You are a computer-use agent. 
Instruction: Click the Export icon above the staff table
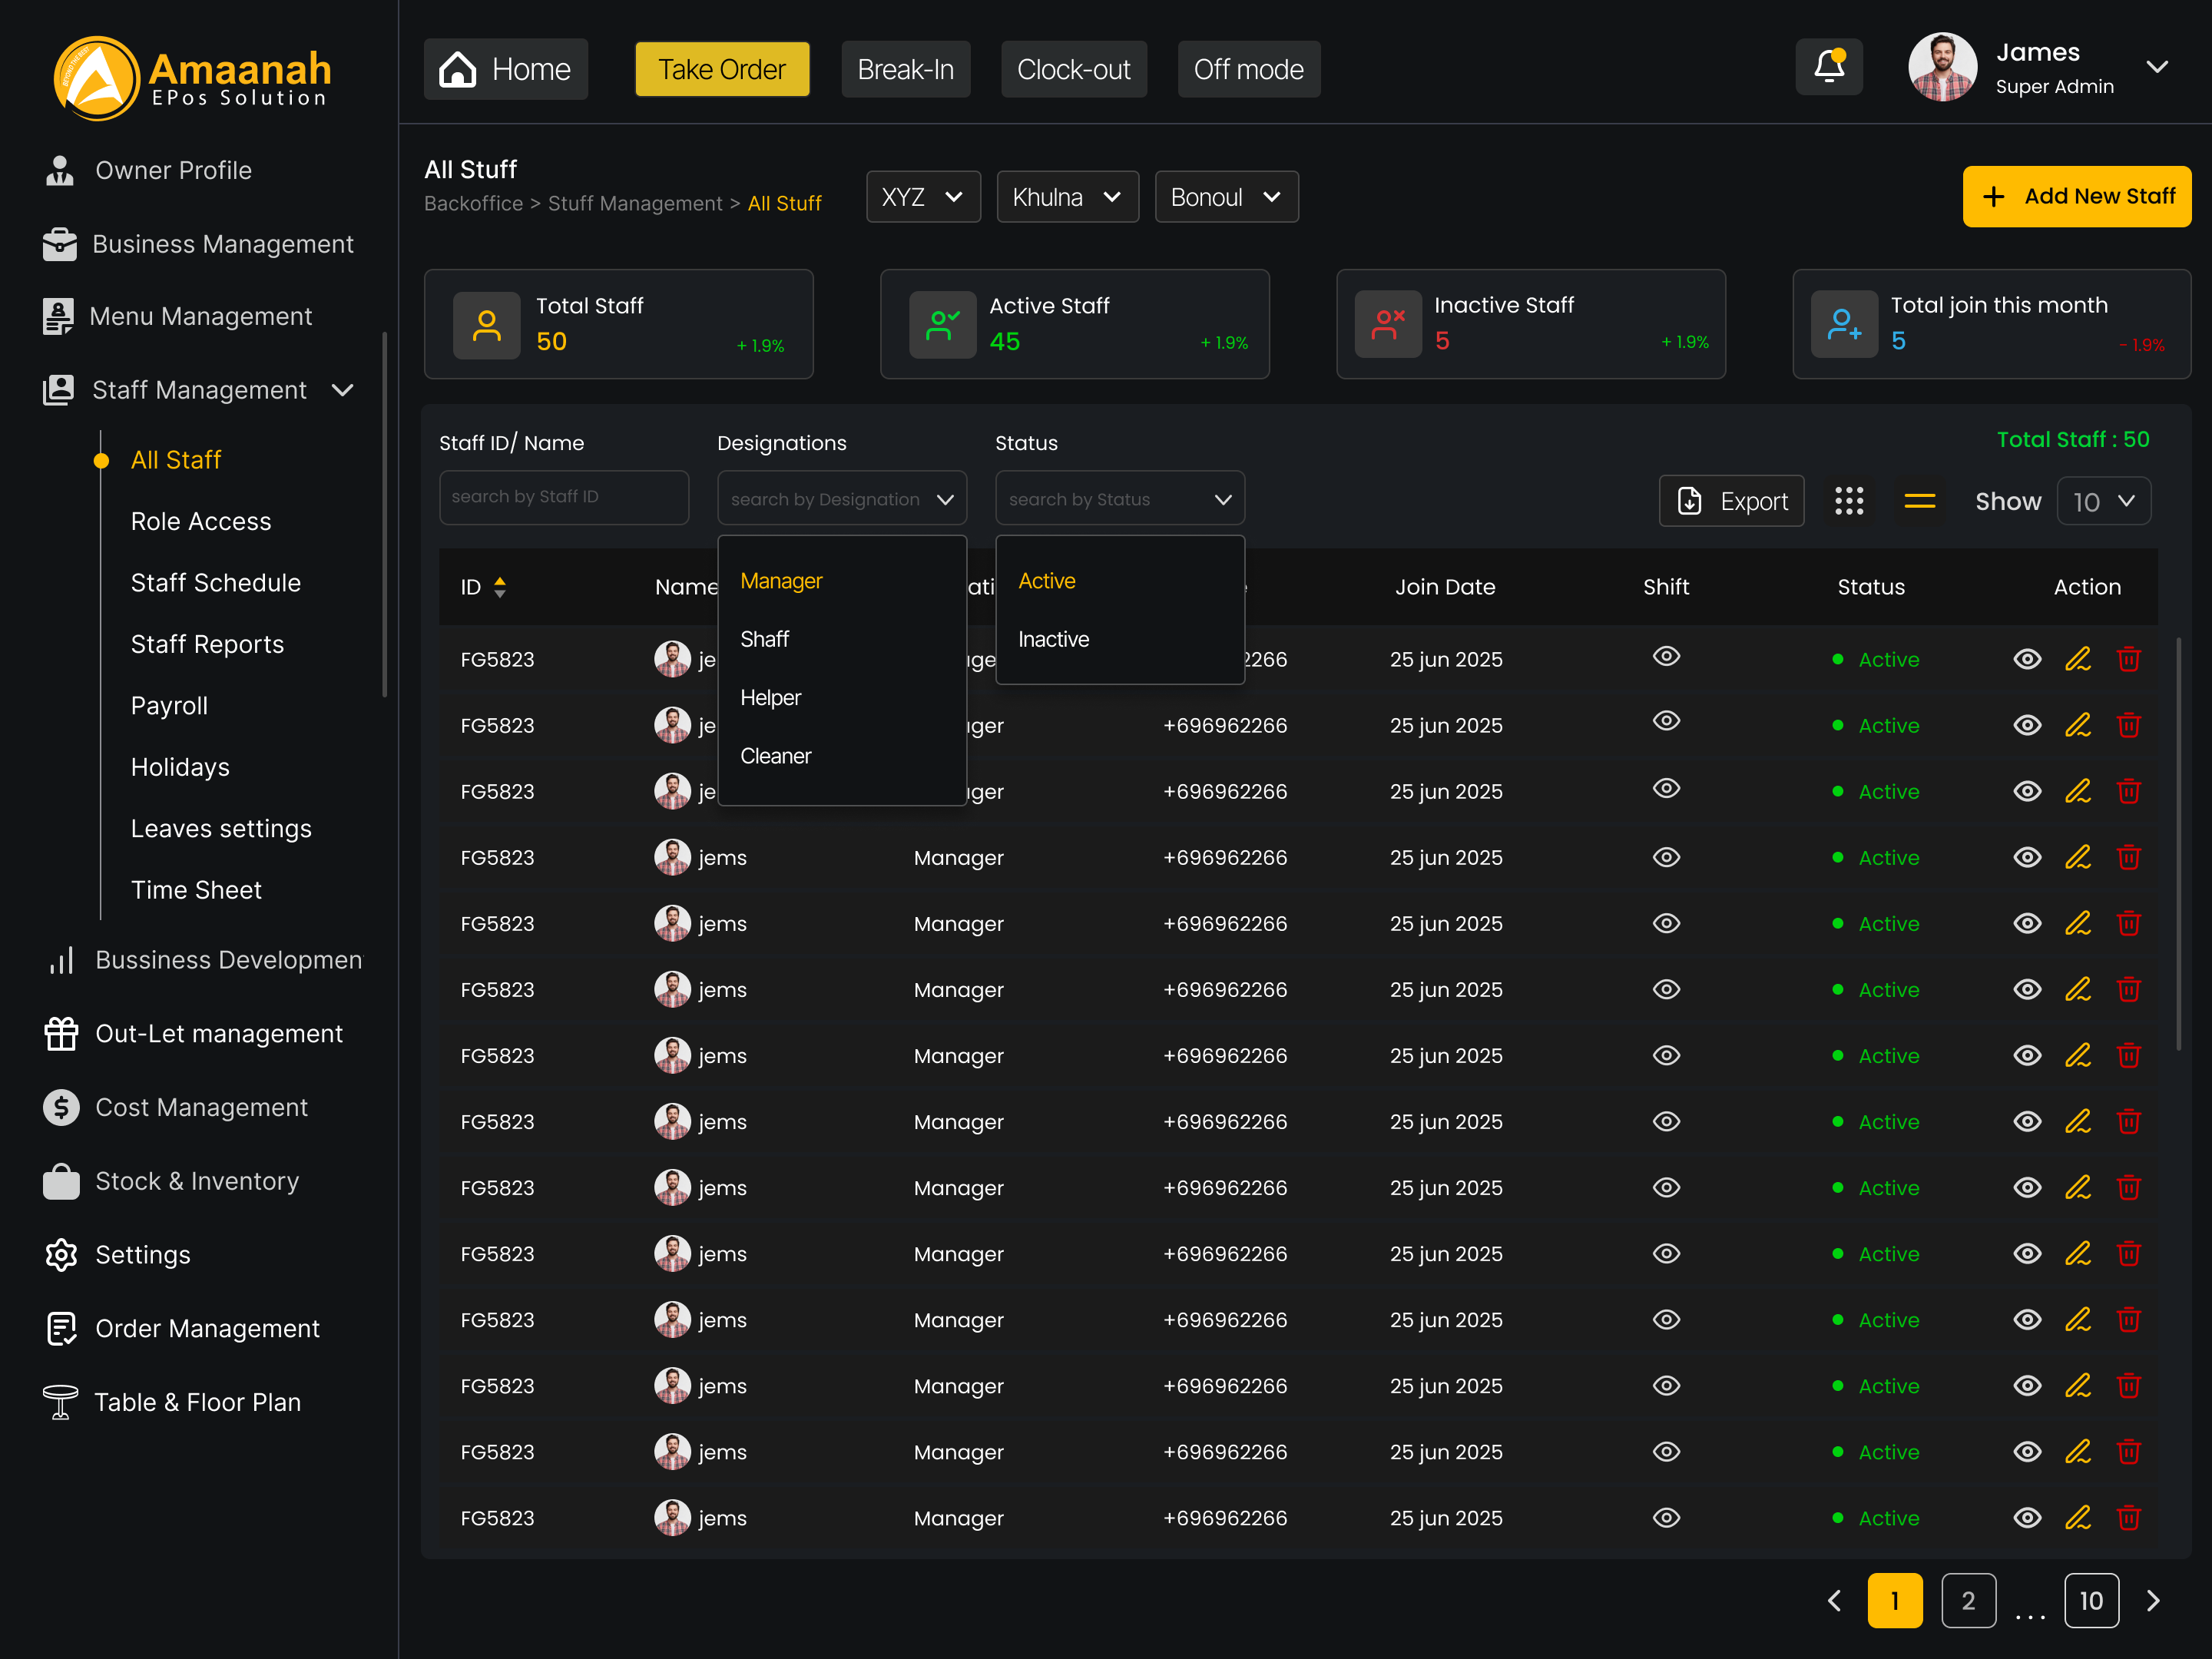coord(1731,500)
